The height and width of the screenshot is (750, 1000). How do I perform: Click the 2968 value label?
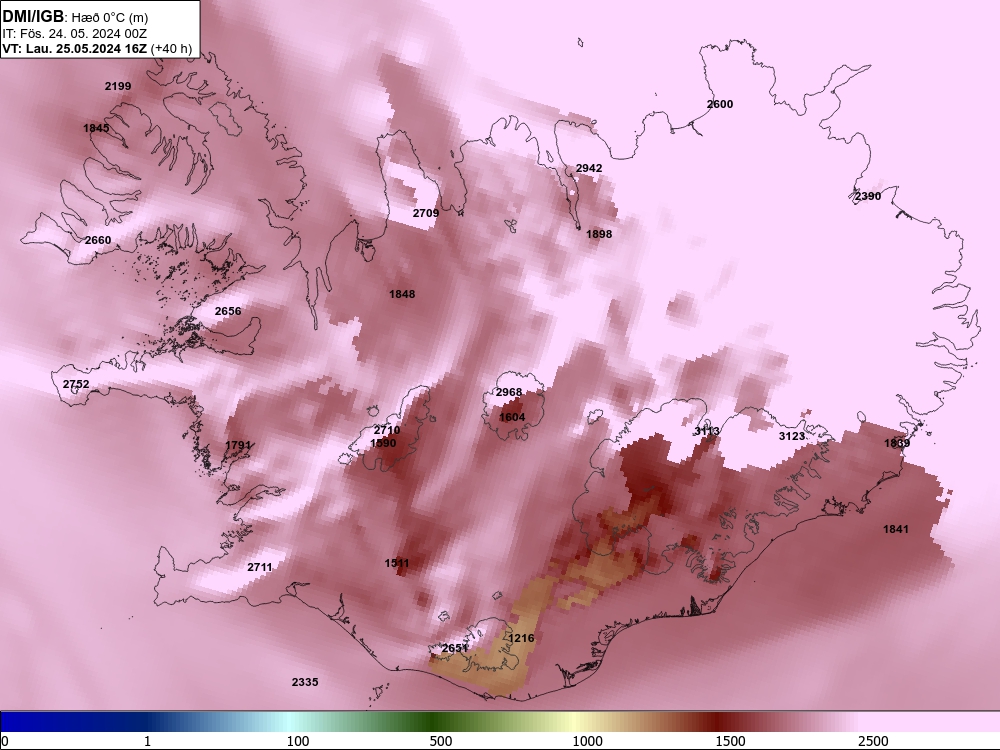coord(509,392)
